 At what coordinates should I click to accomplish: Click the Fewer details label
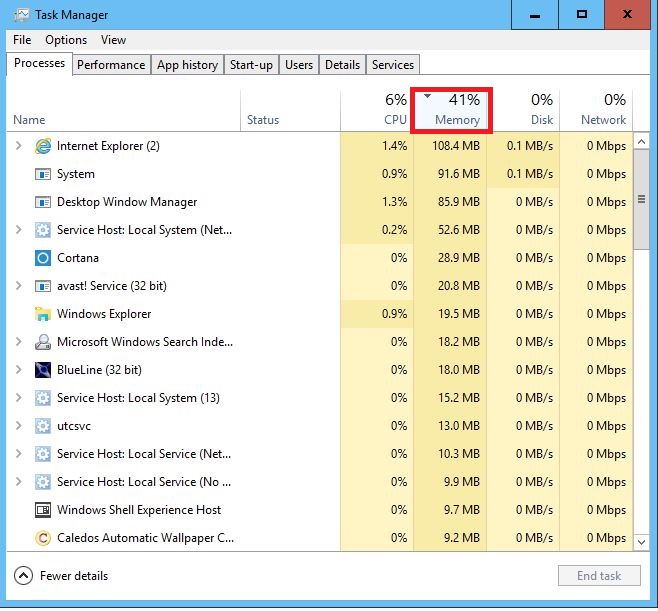(x=74, y=576)
